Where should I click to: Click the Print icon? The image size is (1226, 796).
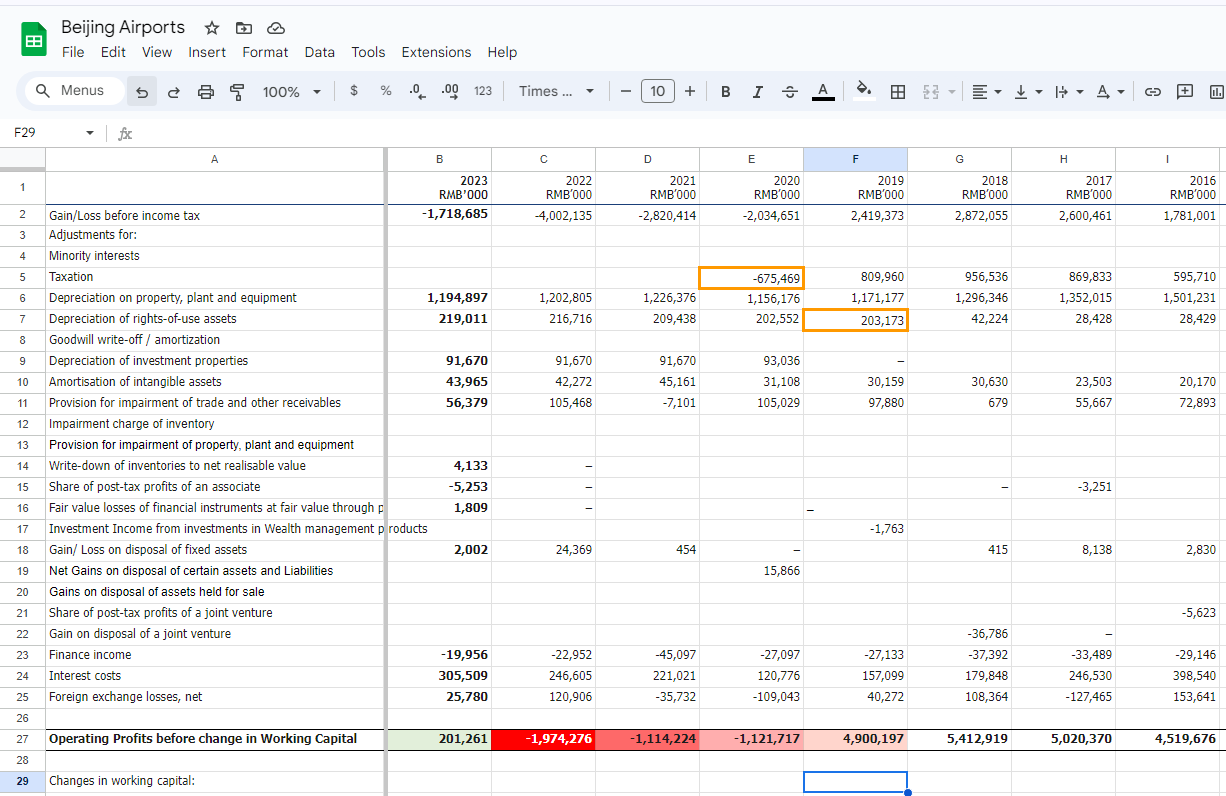coord(206,92)
